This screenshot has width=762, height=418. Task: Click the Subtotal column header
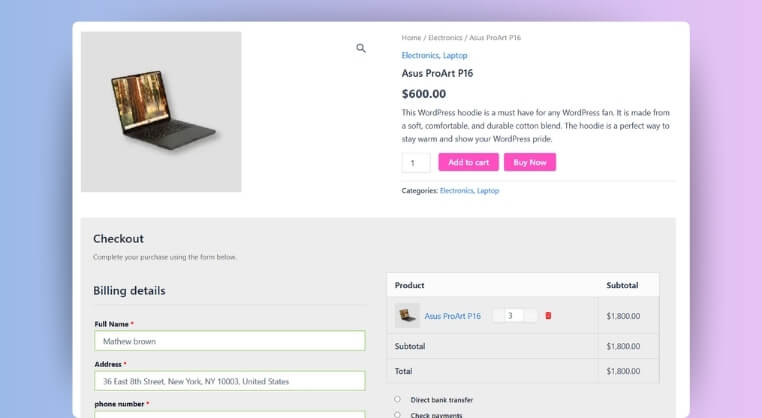(622, 285)
